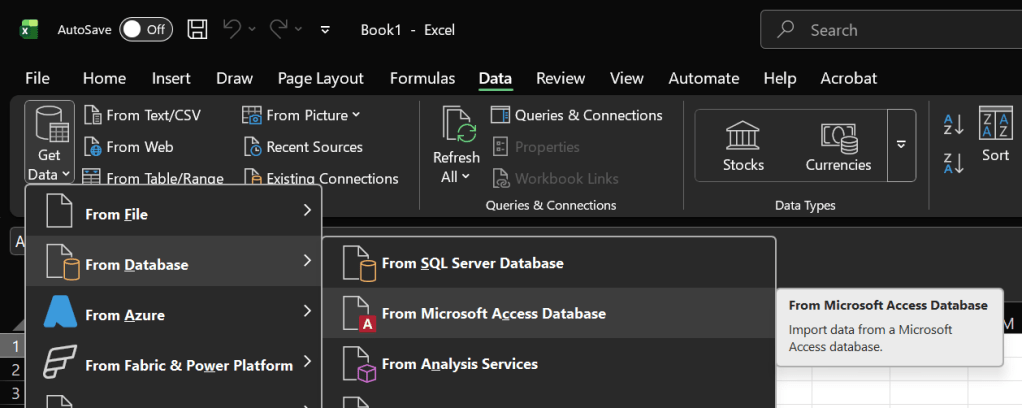Open the Sort dialog button

tap(995, 135)
